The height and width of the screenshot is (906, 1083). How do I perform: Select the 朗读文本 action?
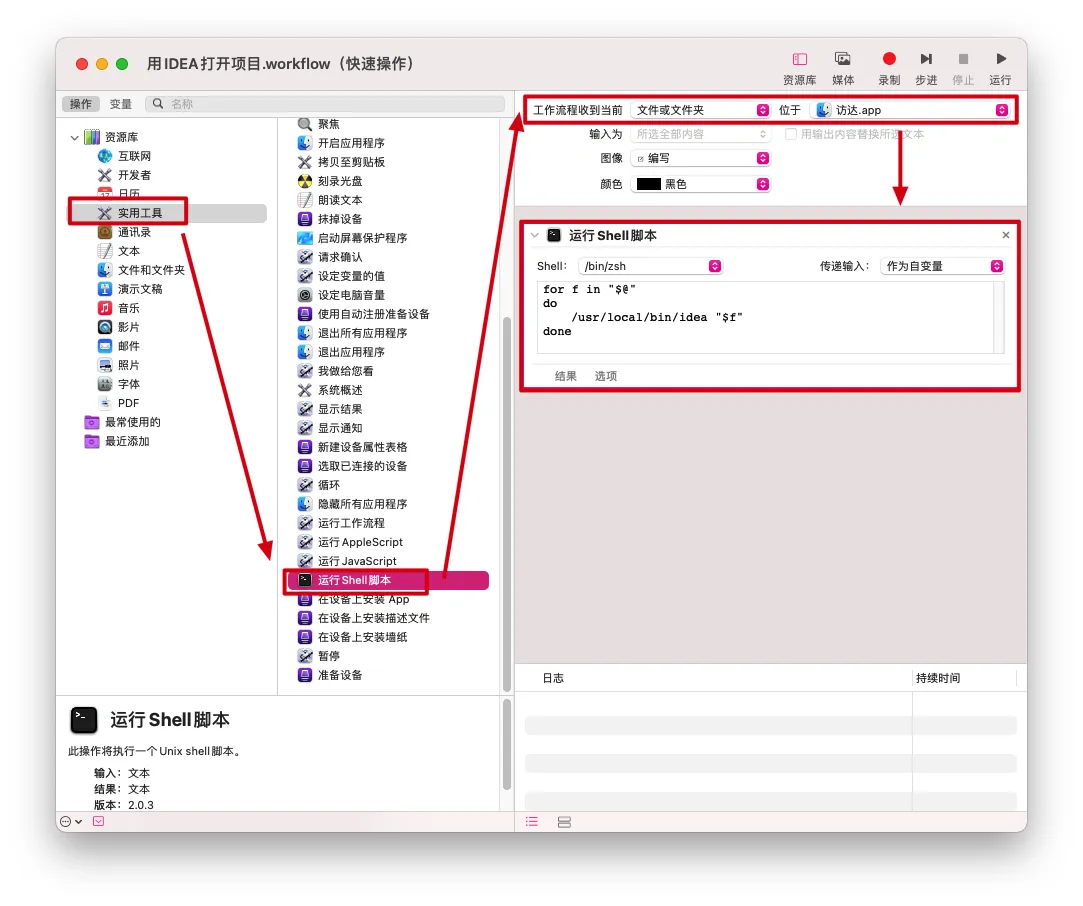pyautogui.click(x=330, y=200)
